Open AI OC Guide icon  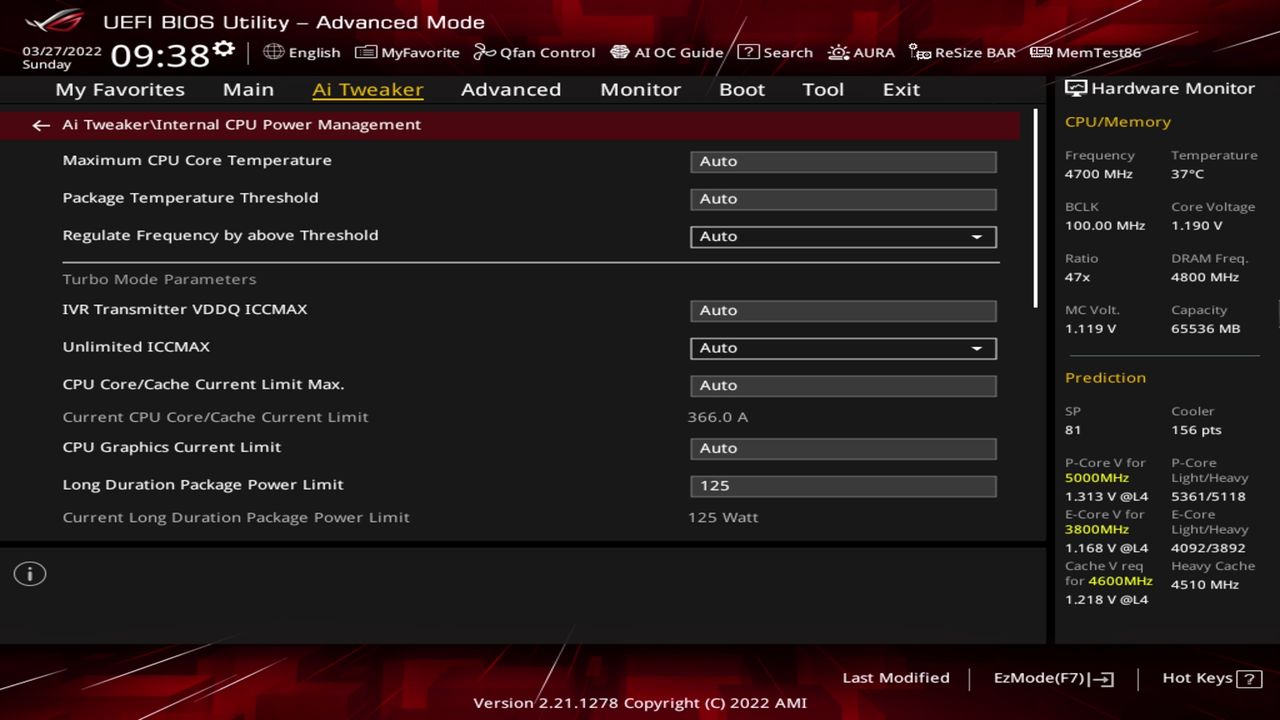pos(620,52)
